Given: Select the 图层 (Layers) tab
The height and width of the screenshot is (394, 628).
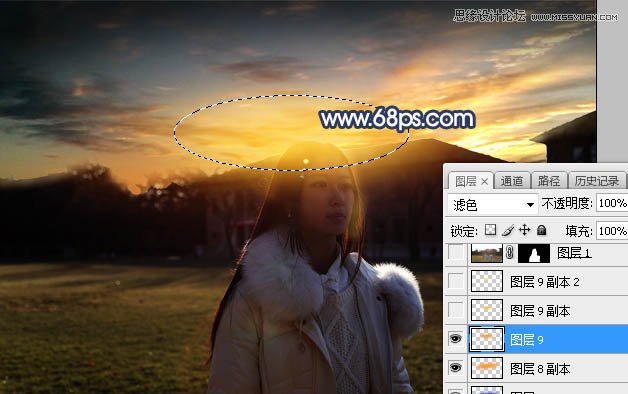Looking at the screenshot, I should tap(465, 181).
